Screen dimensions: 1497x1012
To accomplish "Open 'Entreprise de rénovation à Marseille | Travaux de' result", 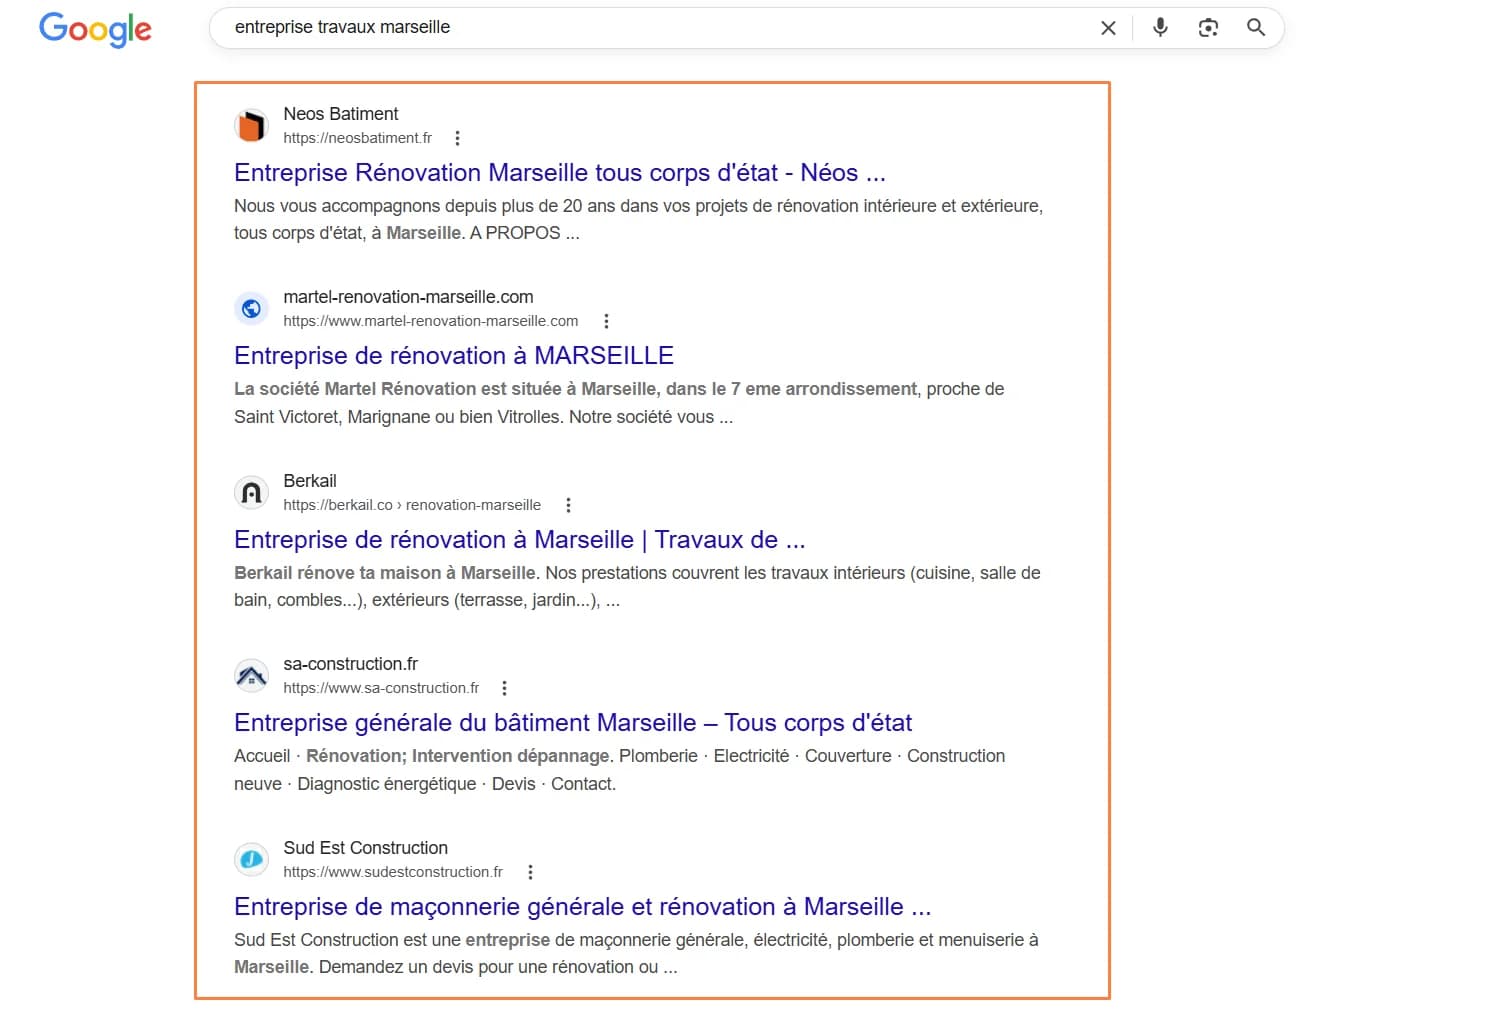I will point(520,539).
